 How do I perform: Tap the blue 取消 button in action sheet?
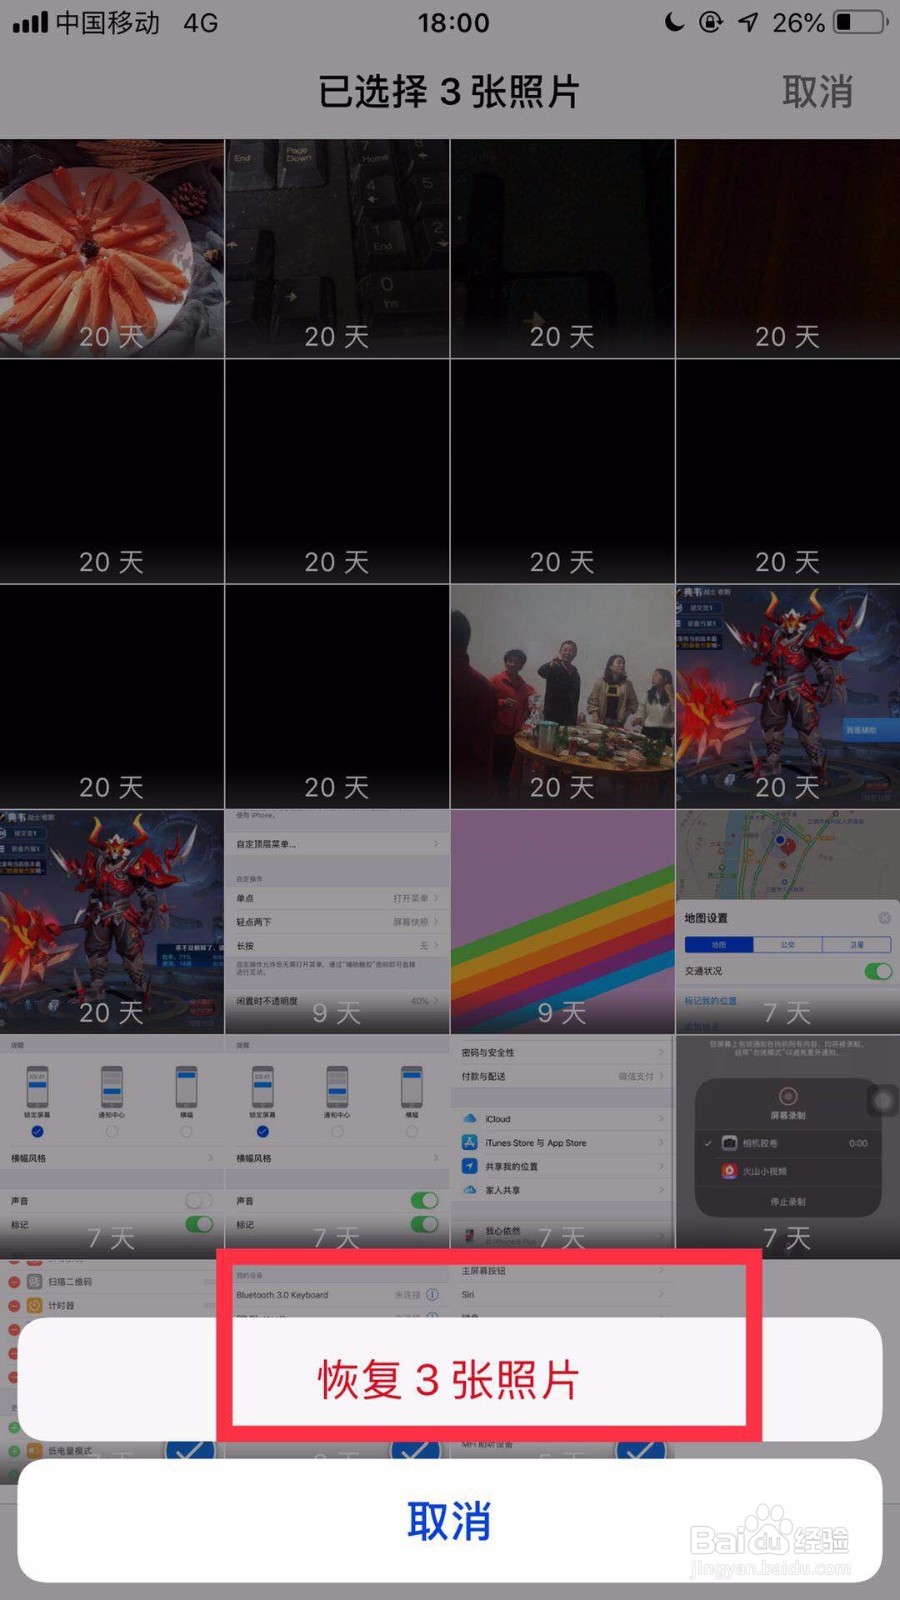(x=449, y=1521)
